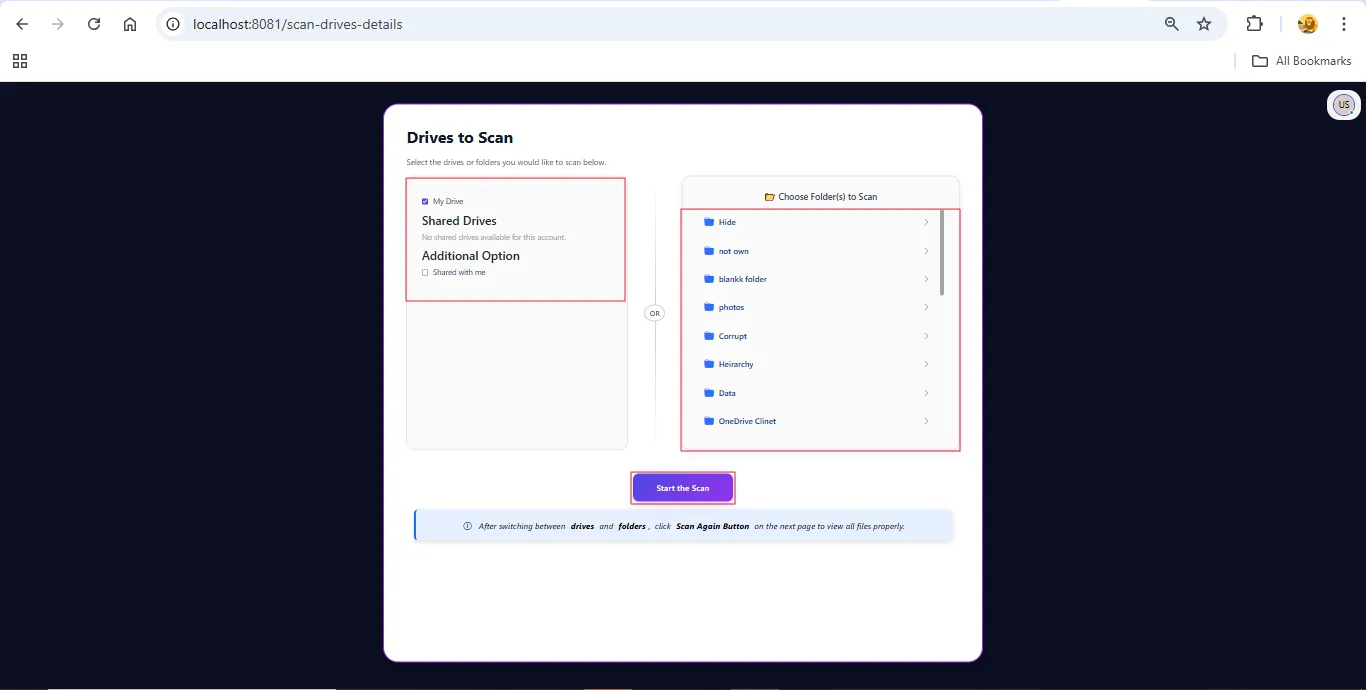The height and width of the screenshot is (690, 1366).
Task: Reload the page using the refresh icon
Action: coord(94,24)
